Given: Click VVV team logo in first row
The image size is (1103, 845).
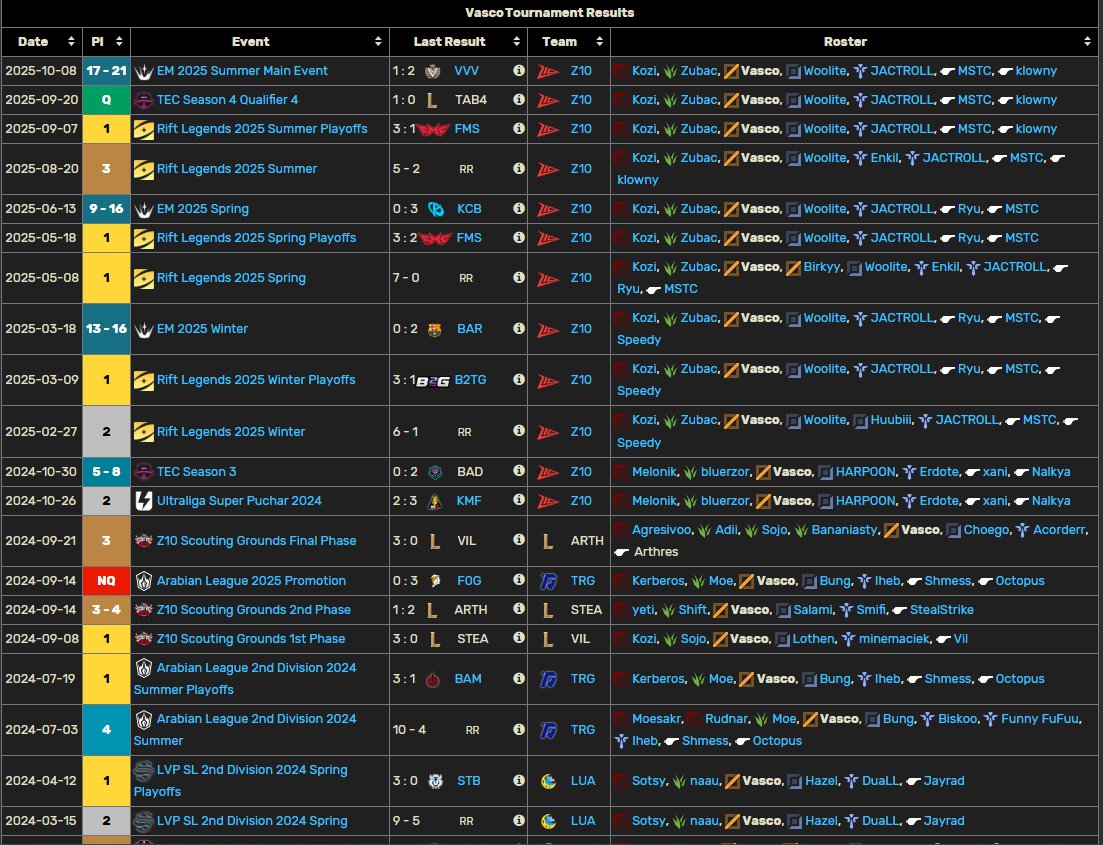Looking at the screenshot, I should pyautogui.click(x=433, y=71).
